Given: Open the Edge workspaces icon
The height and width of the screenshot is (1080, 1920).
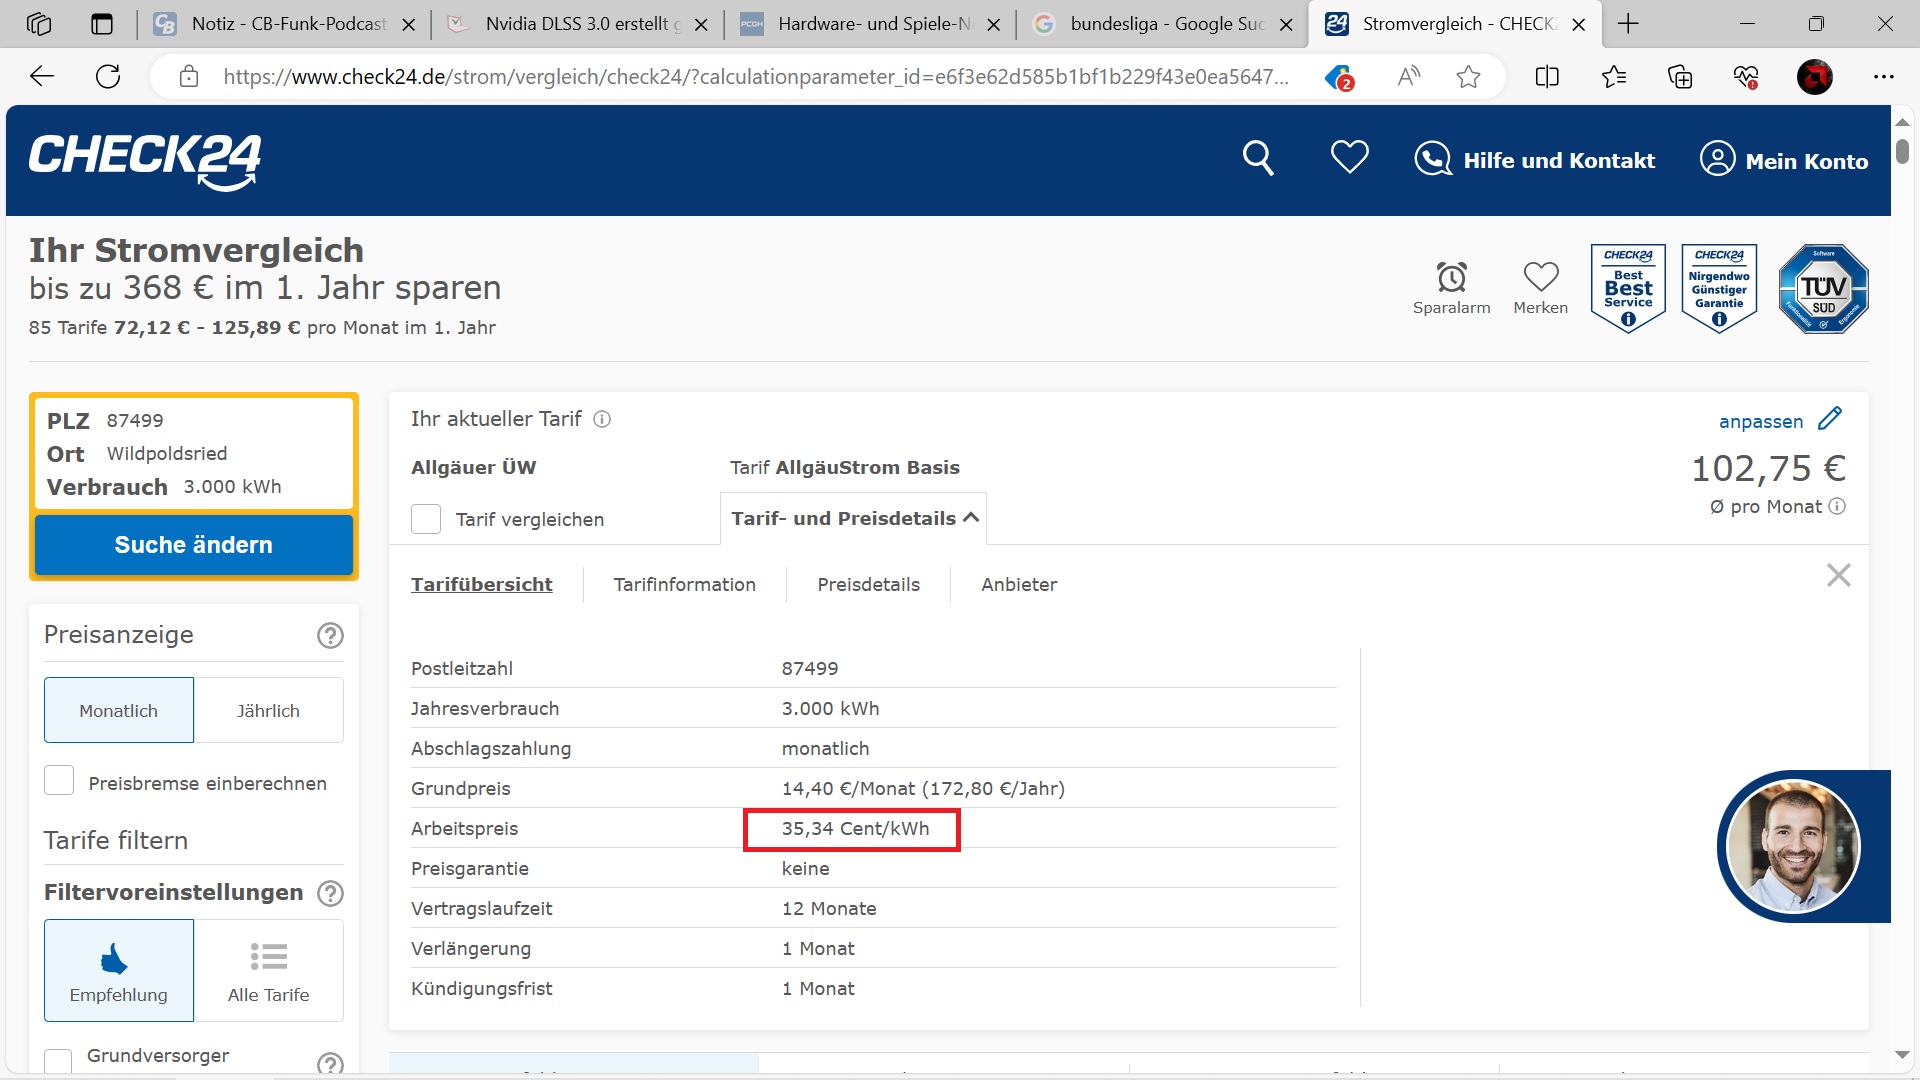Looking at the screenshot, I should pos(39,24).
